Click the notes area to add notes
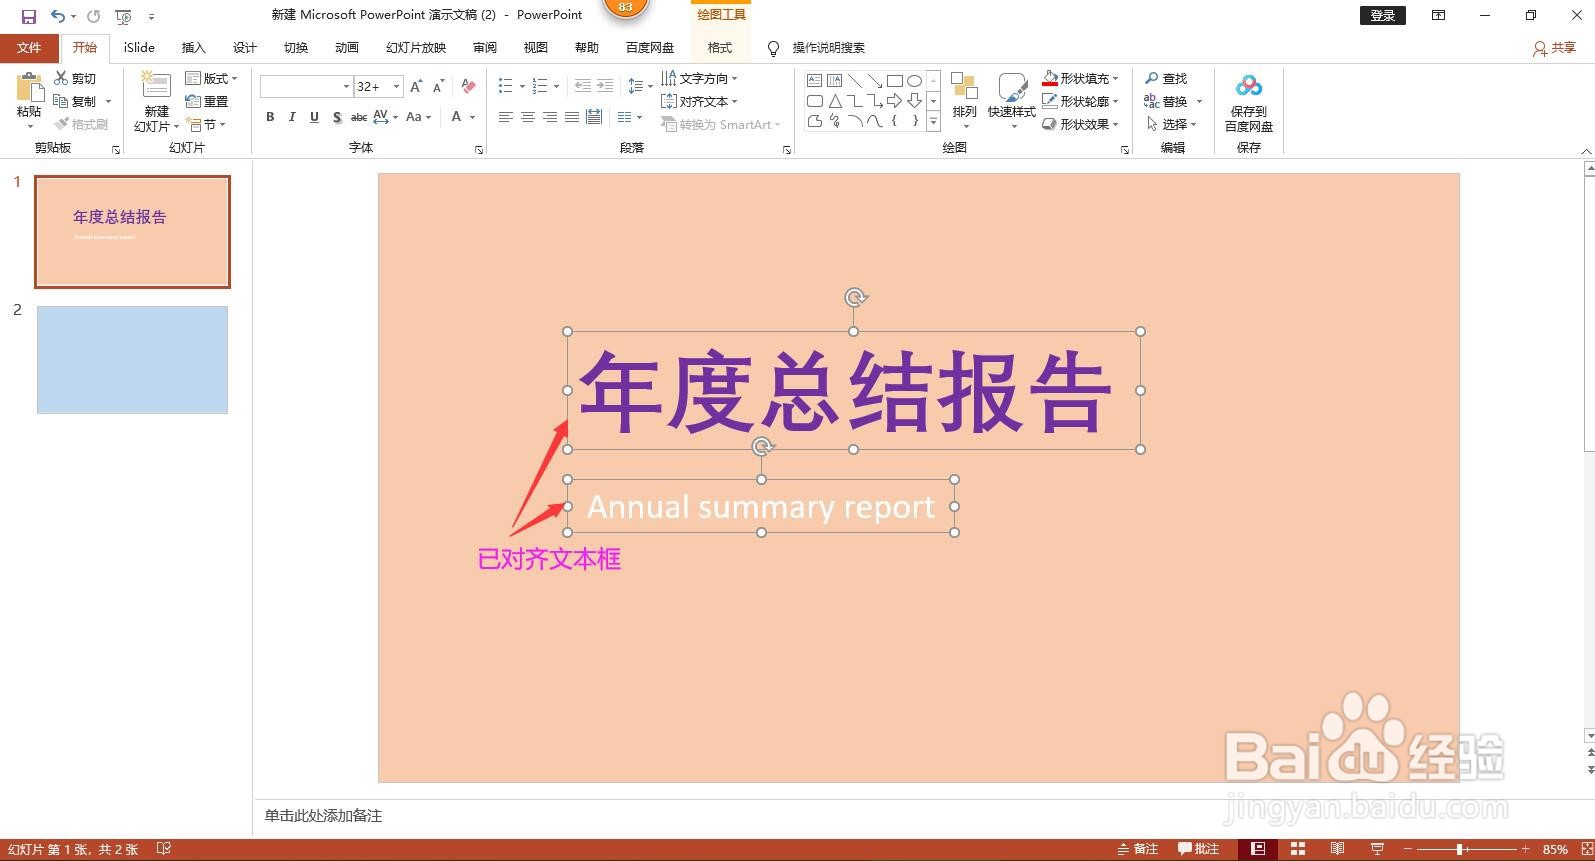This screenshot has width=1595, height=861. pyautogui.click(x=918, y=816)
